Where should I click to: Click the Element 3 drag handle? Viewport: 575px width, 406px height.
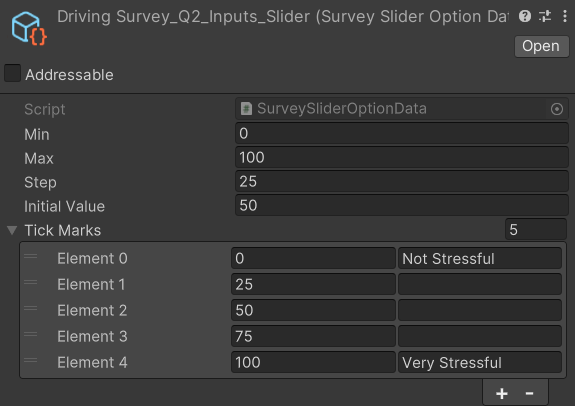(30, 334)
